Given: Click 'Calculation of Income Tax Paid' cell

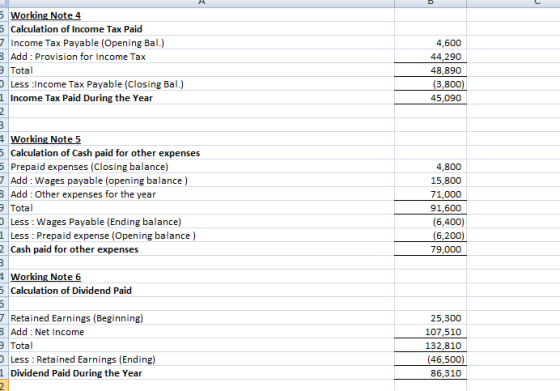Looking at the screenshot, I should pyautogui.click(x=201, y=29).
